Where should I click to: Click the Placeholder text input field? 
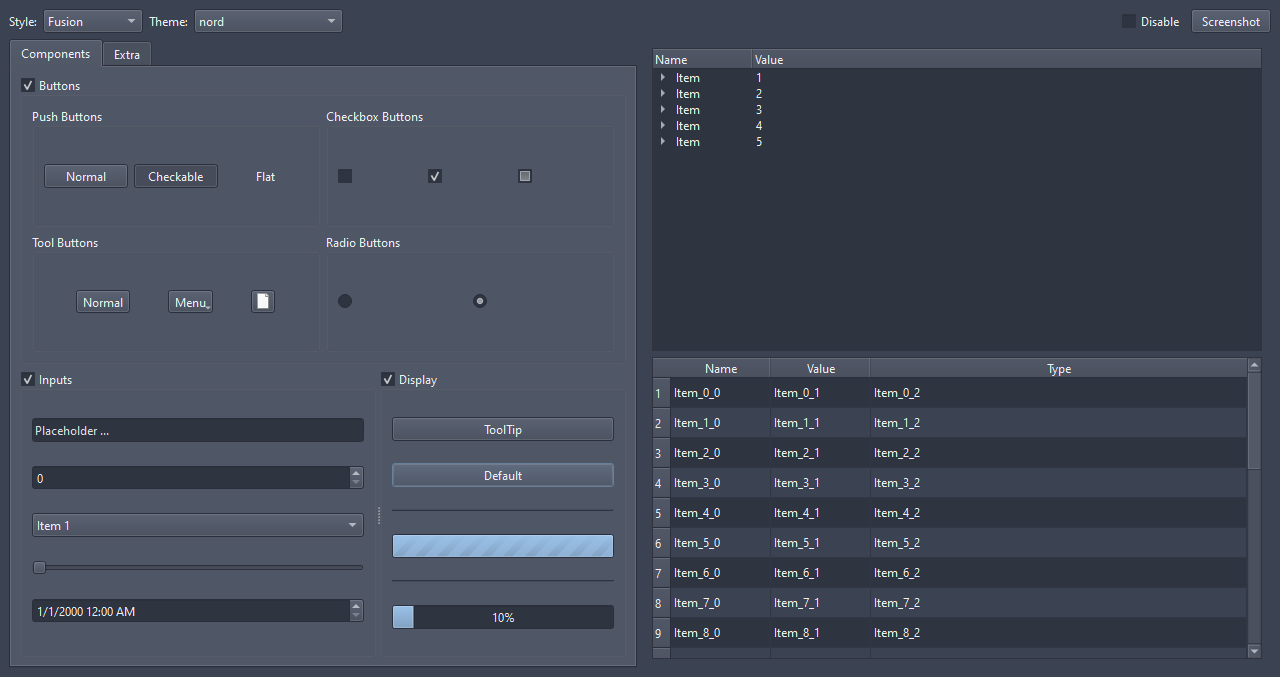coord(197,429)
